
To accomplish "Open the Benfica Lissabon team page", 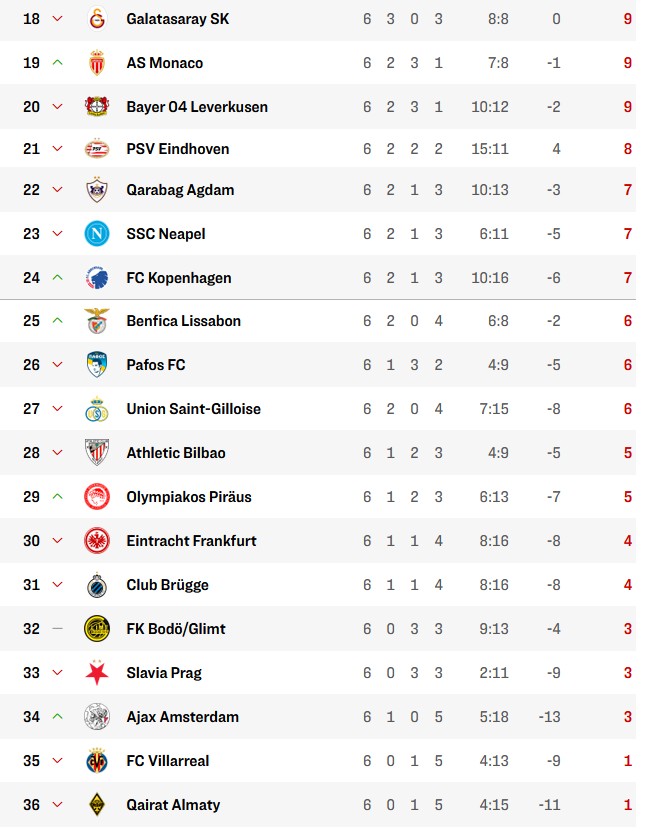I will [183, 321].
